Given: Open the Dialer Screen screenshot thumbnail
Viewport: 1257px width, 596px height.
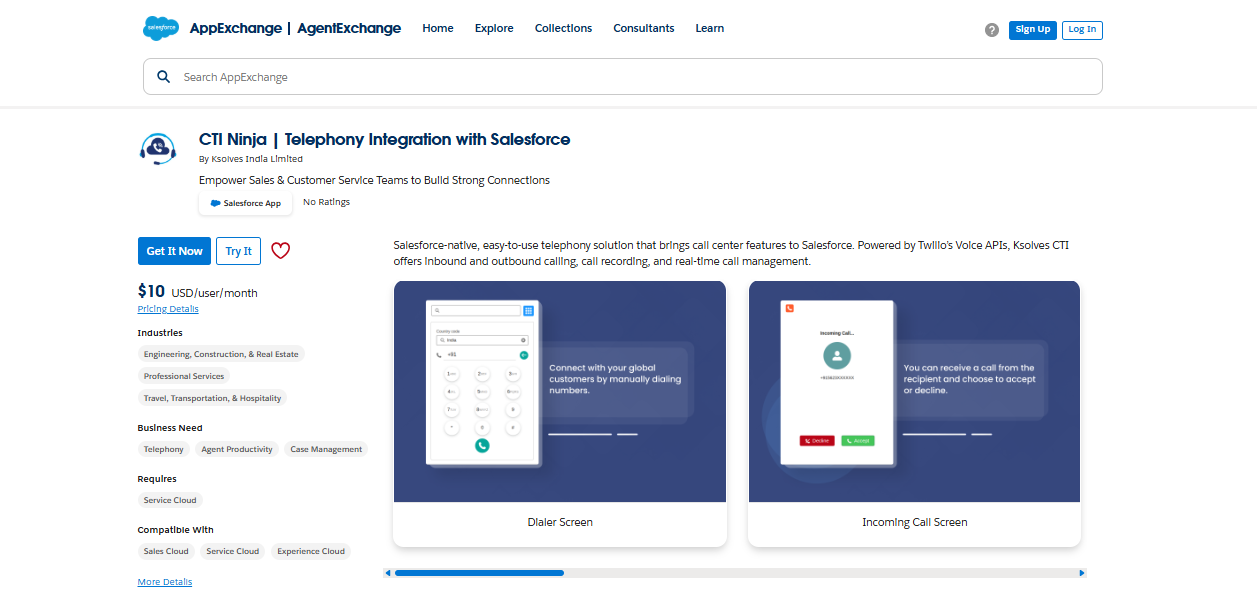Looking at the screenshot, I should click(560, 392).
